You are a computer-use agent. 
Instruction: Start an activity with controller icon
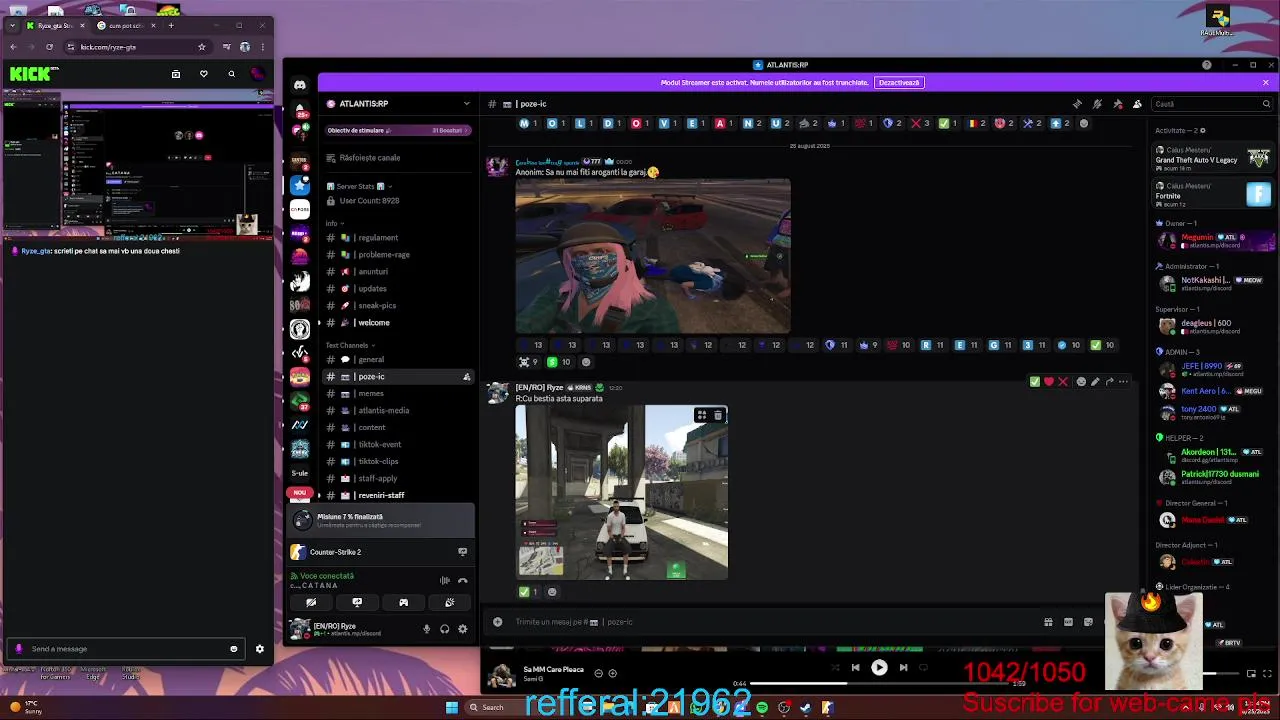[x=403, y=602]
